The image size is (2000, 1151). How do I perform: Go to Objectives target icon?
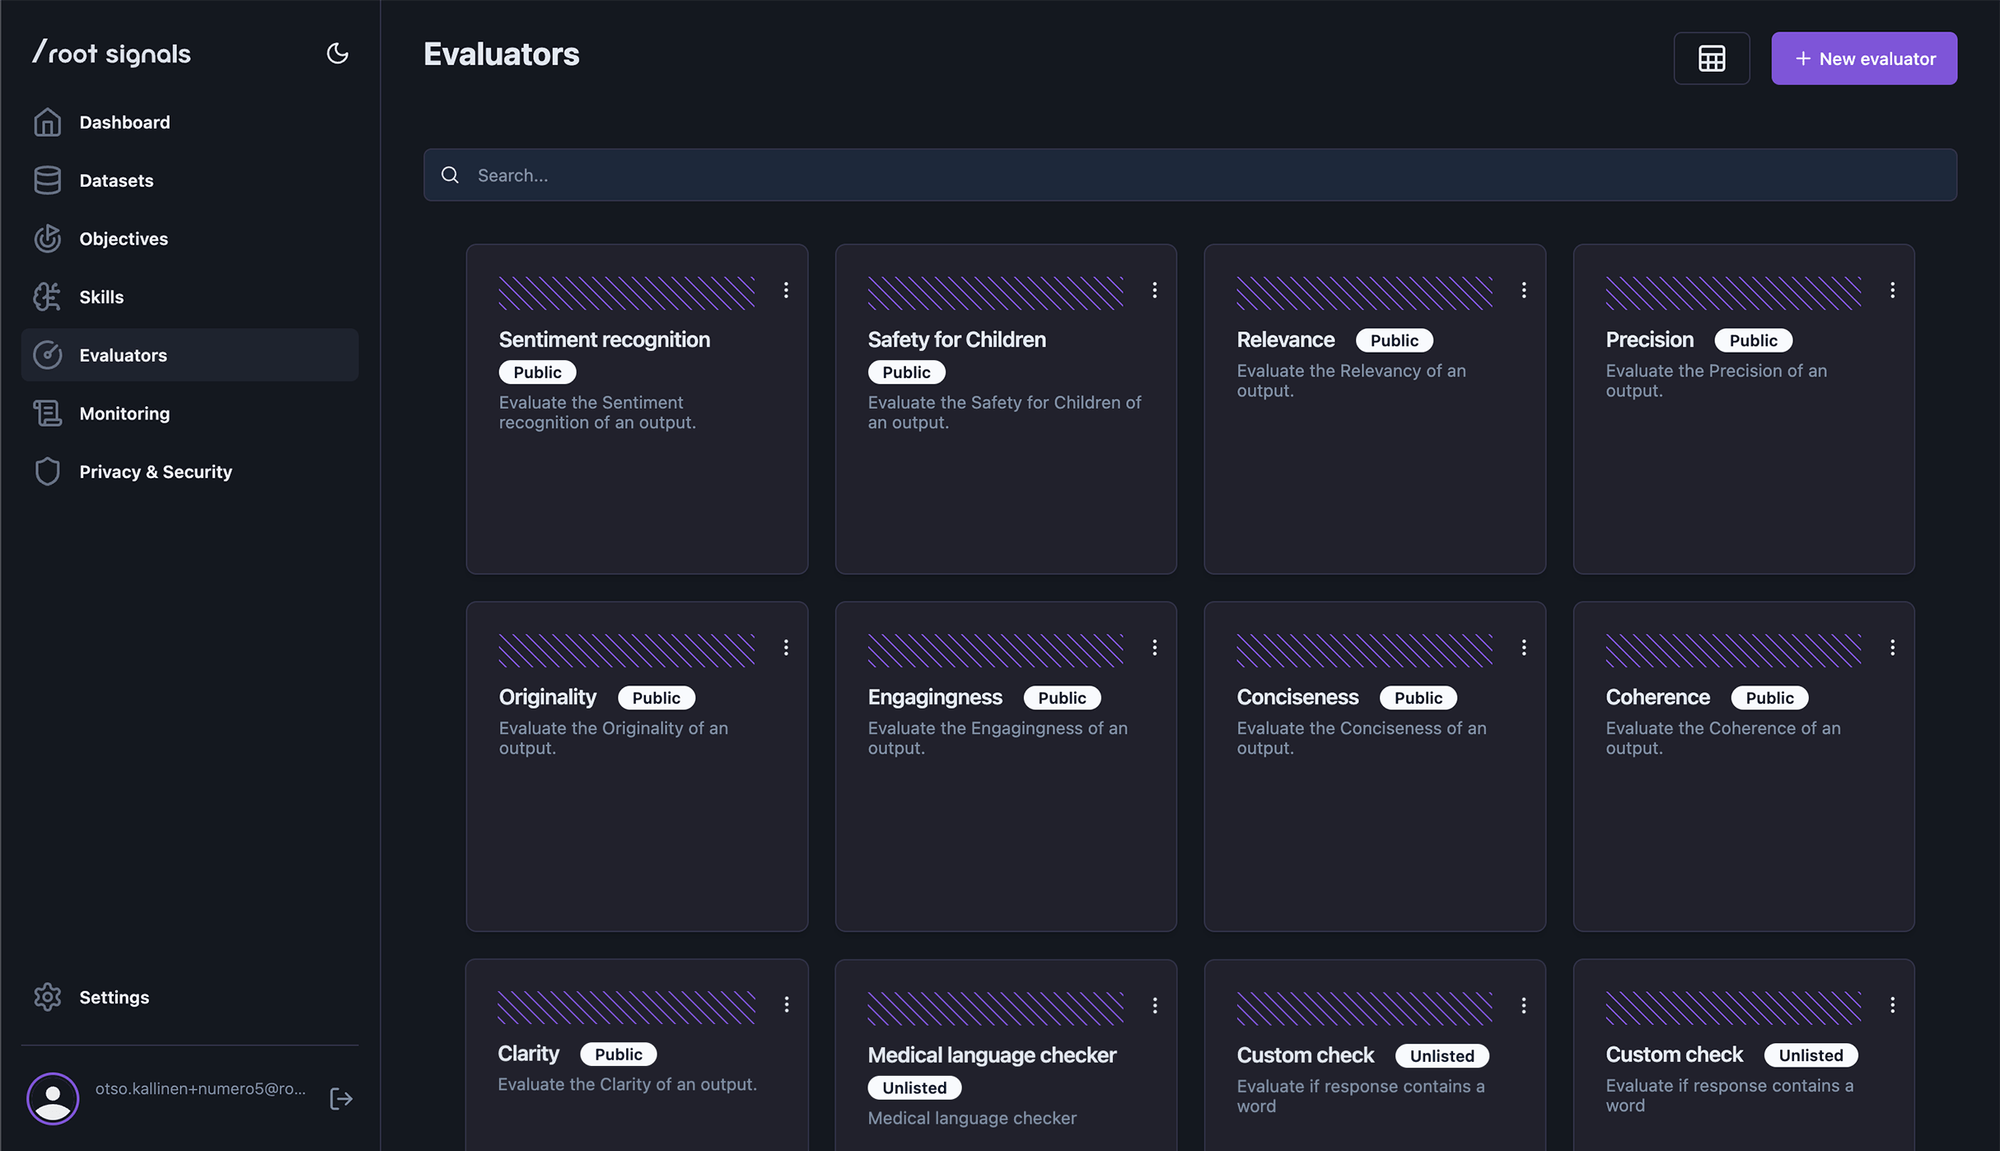point(47,238)
